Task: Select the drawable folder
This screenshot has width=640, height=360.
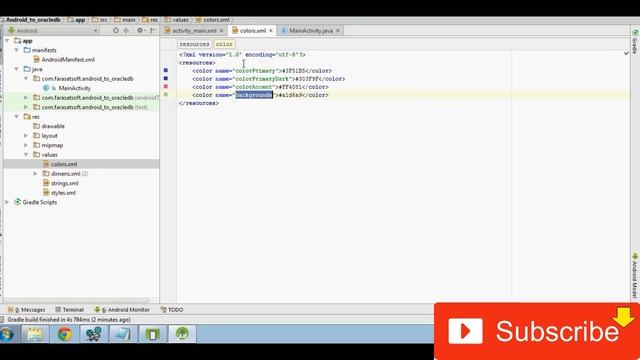Action: (x=53, y=126)
